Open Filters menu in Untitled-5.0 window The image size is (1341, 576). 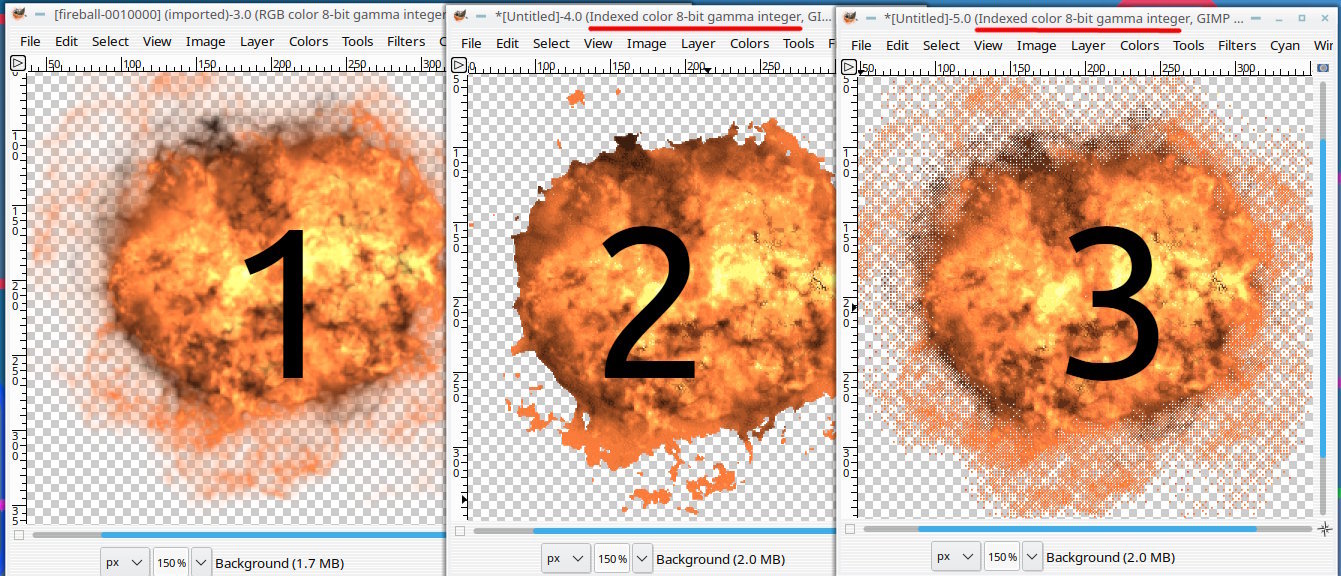tap(1237, 45)
